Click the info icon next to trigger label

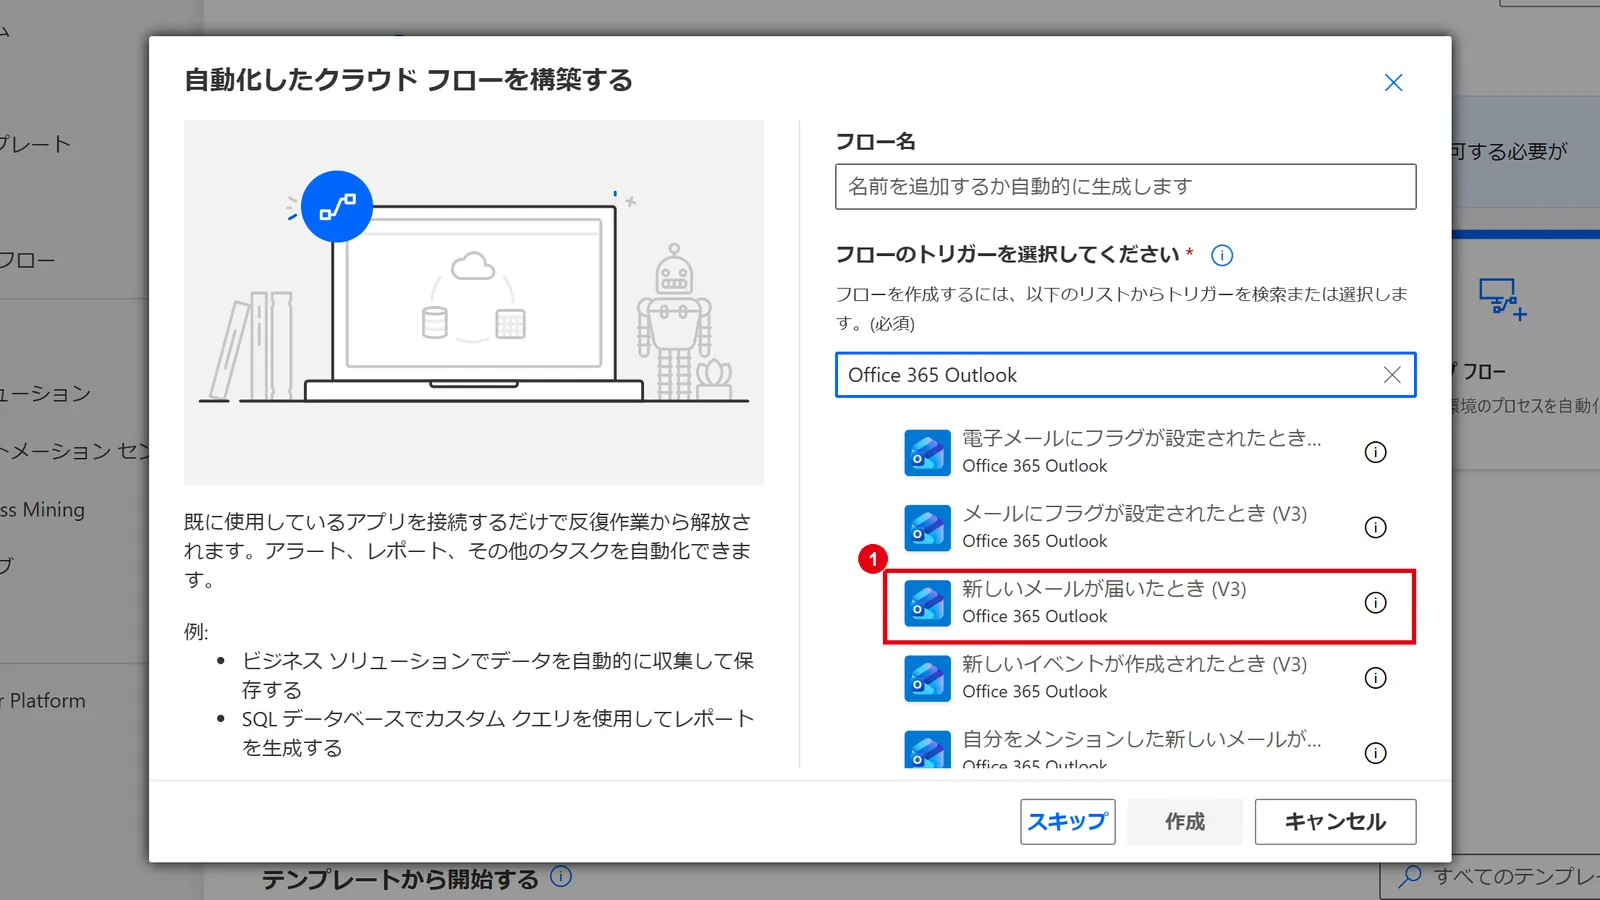[1222, 255]
